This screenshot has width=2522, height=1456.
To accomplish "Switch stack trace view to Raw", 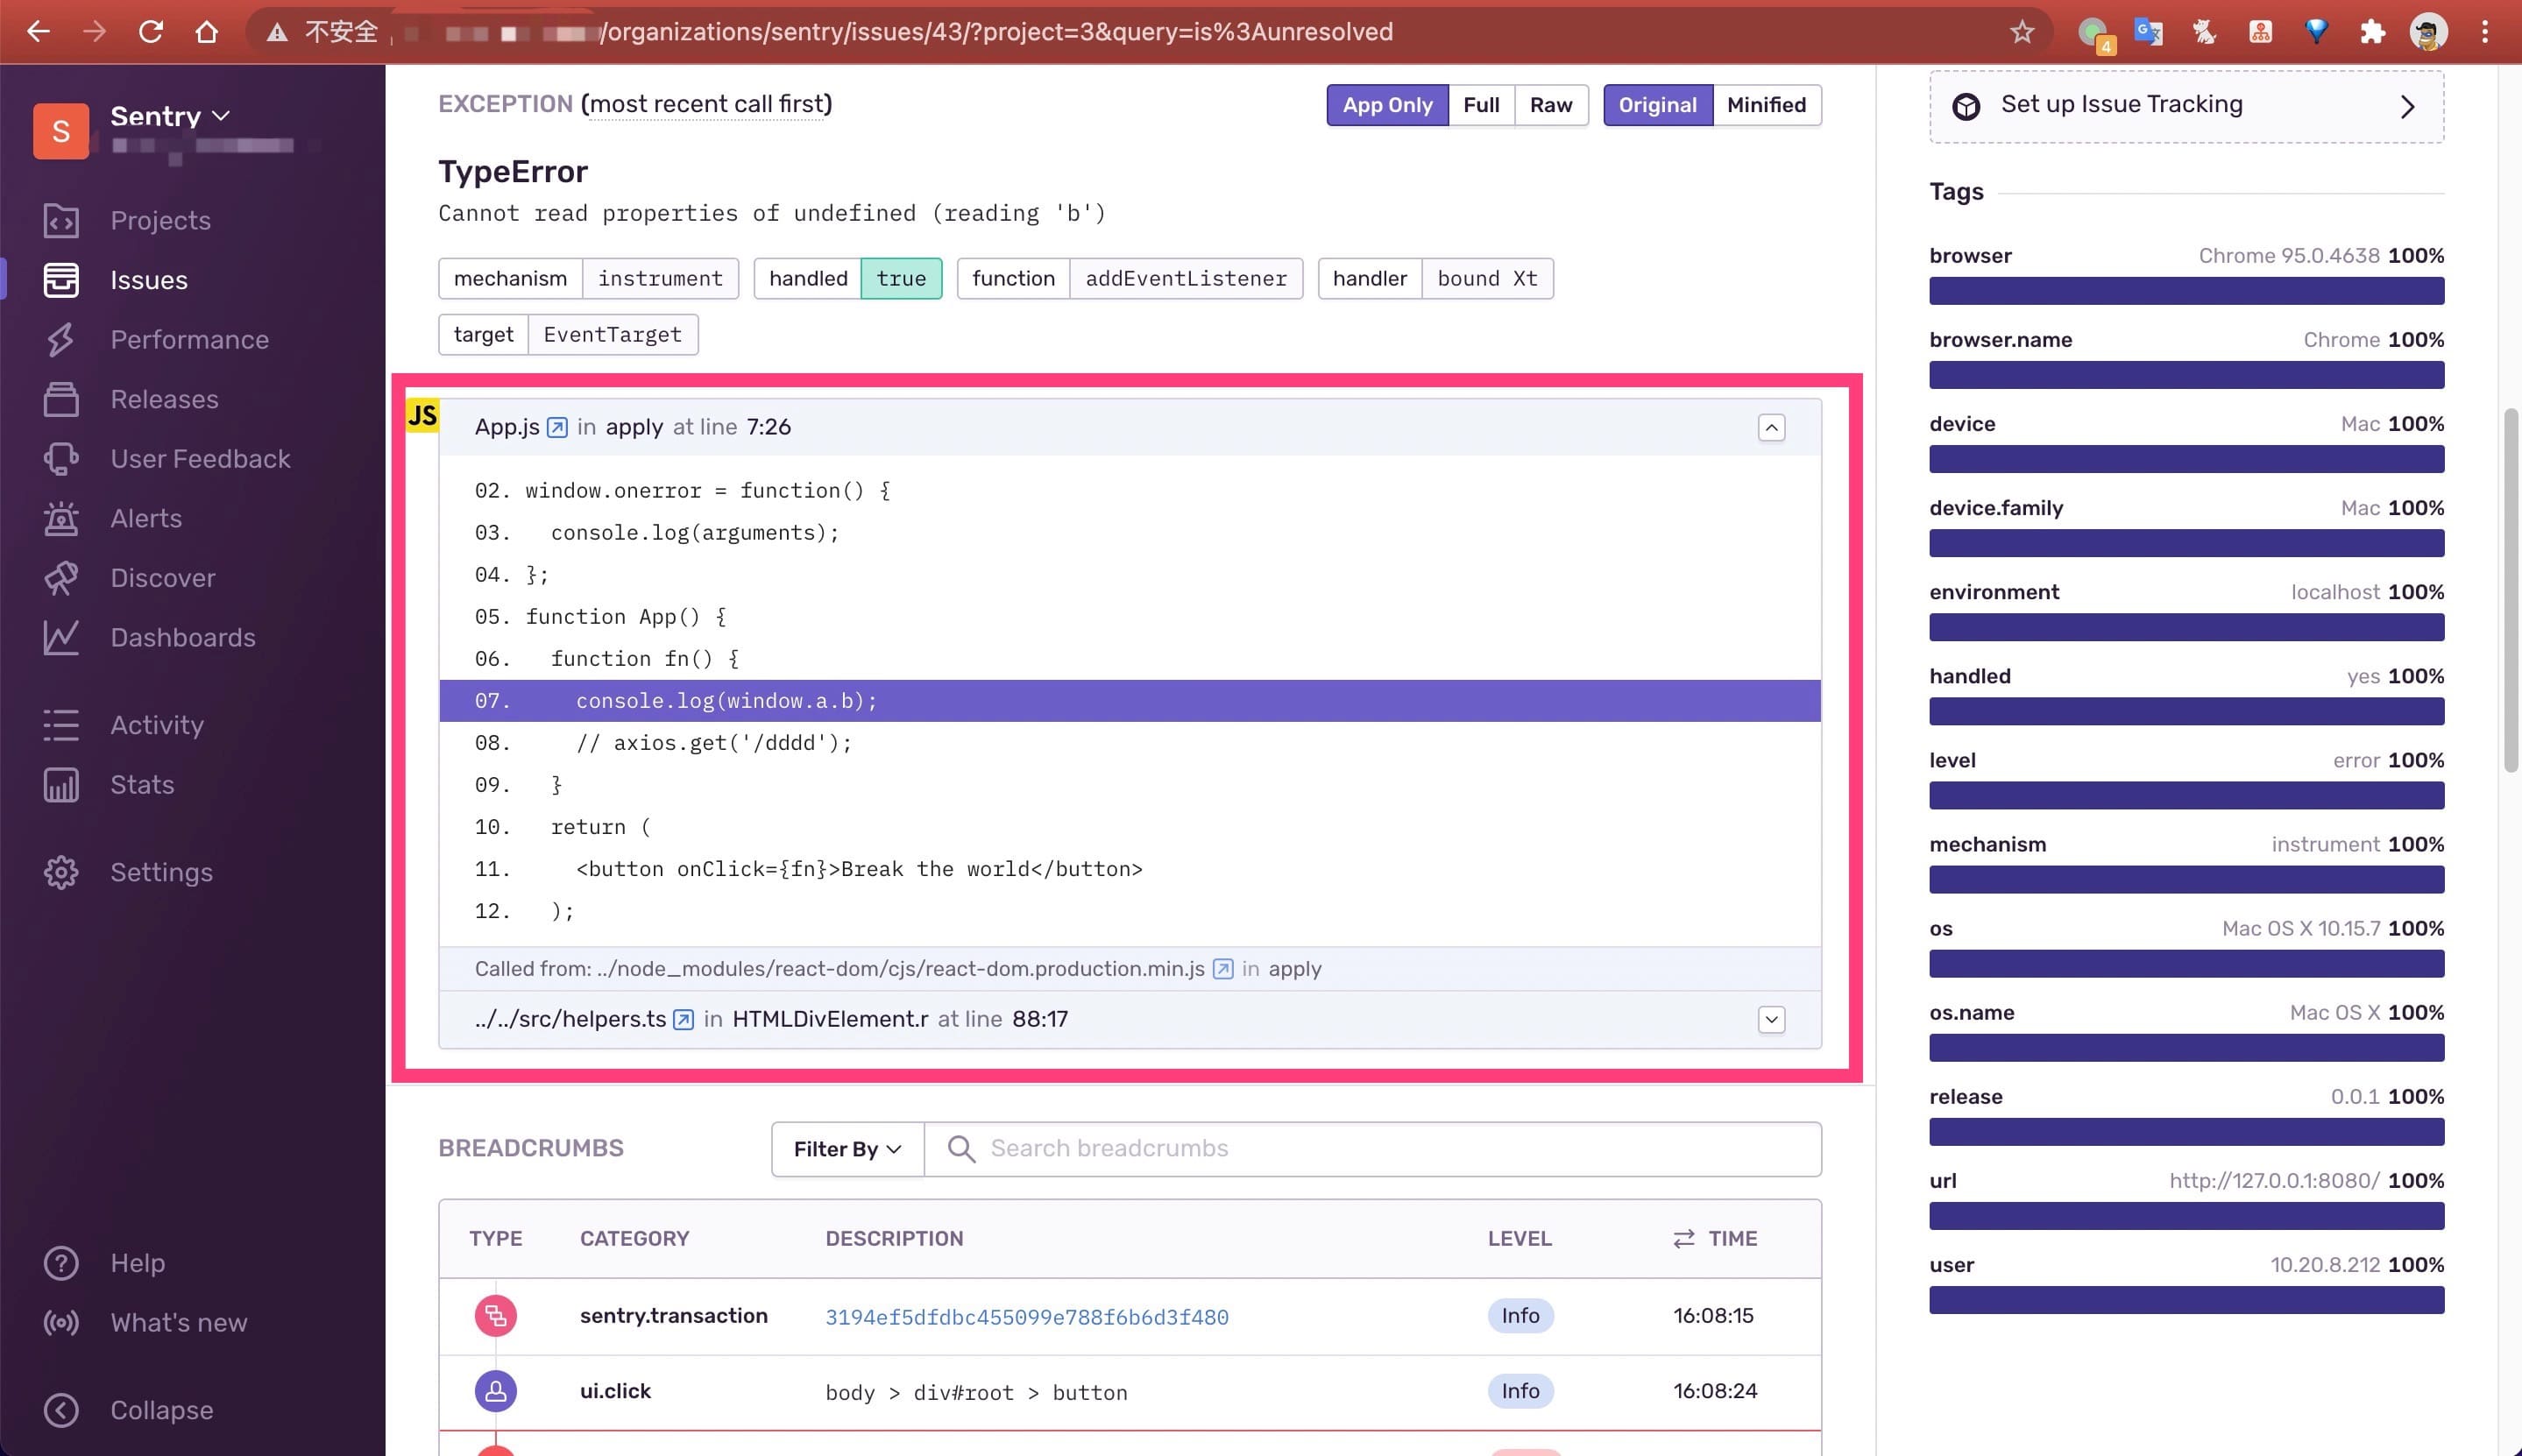I will coord(1550,105).
